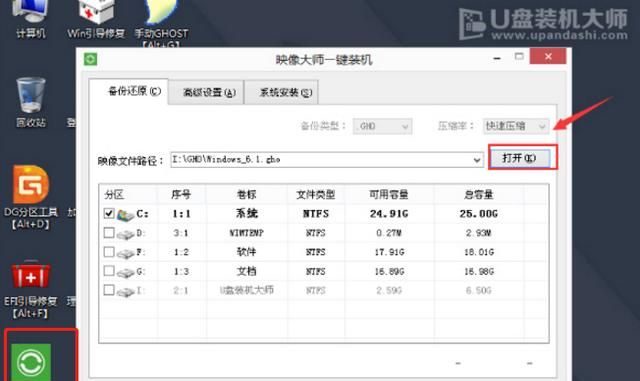Viewport: 640px width, 381px height.
Task: Open the 压缩率 快速压缩 dropdown
Action: tap(516, 126)
